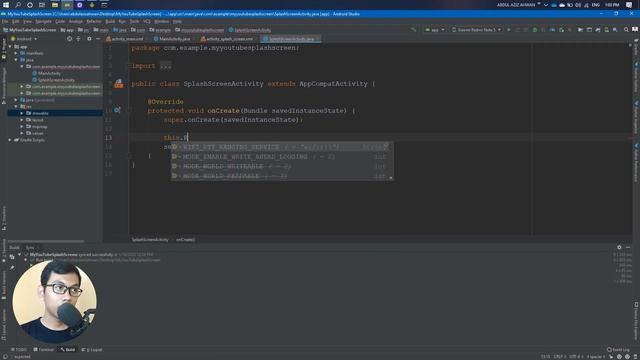The width and height of the screenshot is (640, 360).
Task: Open Task View in the taskbar
Action: tap(42, 5)
